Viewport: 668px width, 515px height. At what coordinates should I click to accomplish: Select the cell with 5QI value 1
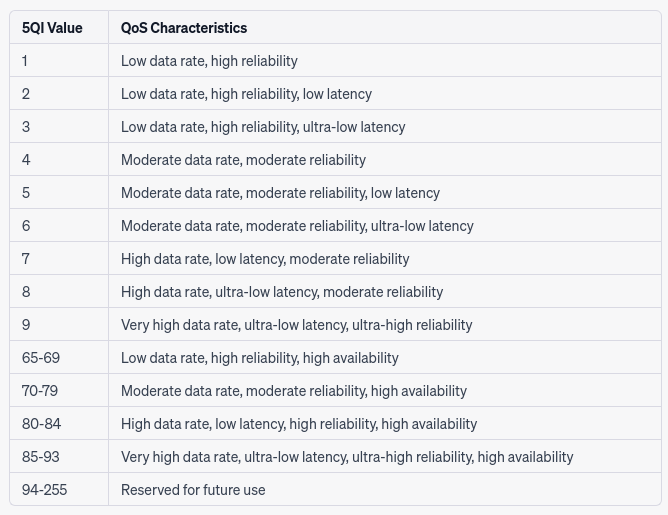tap(26, 61)
